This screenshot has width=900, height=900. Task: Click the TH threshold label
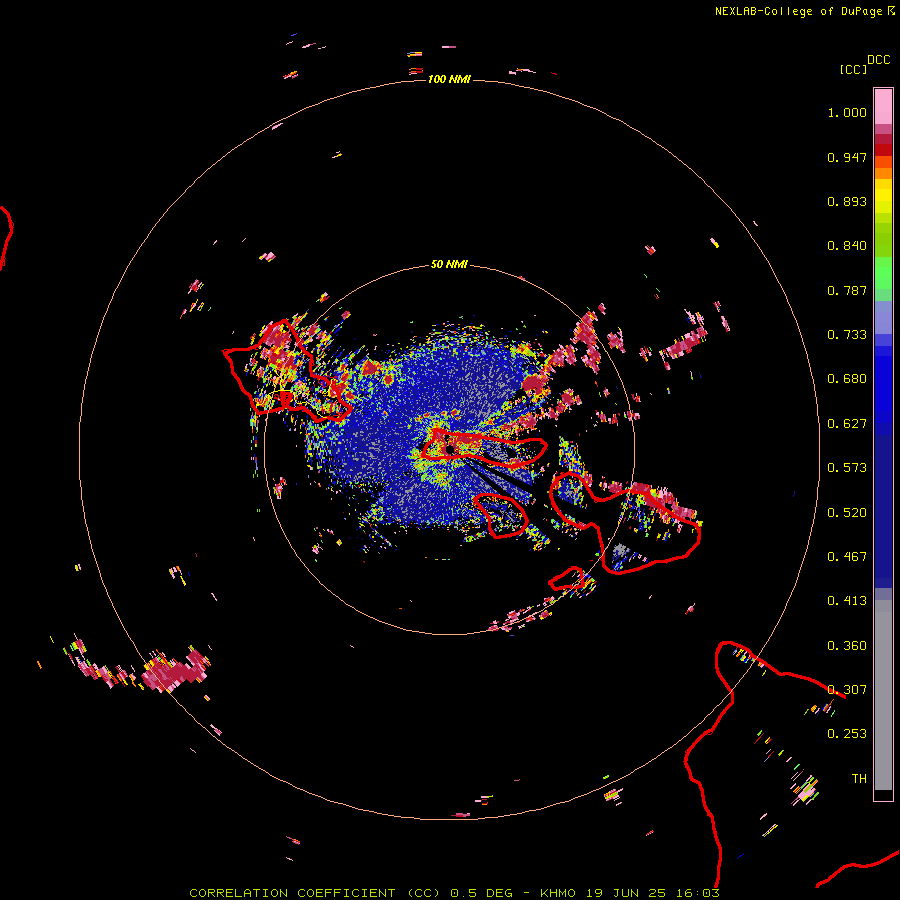[859, 779]
